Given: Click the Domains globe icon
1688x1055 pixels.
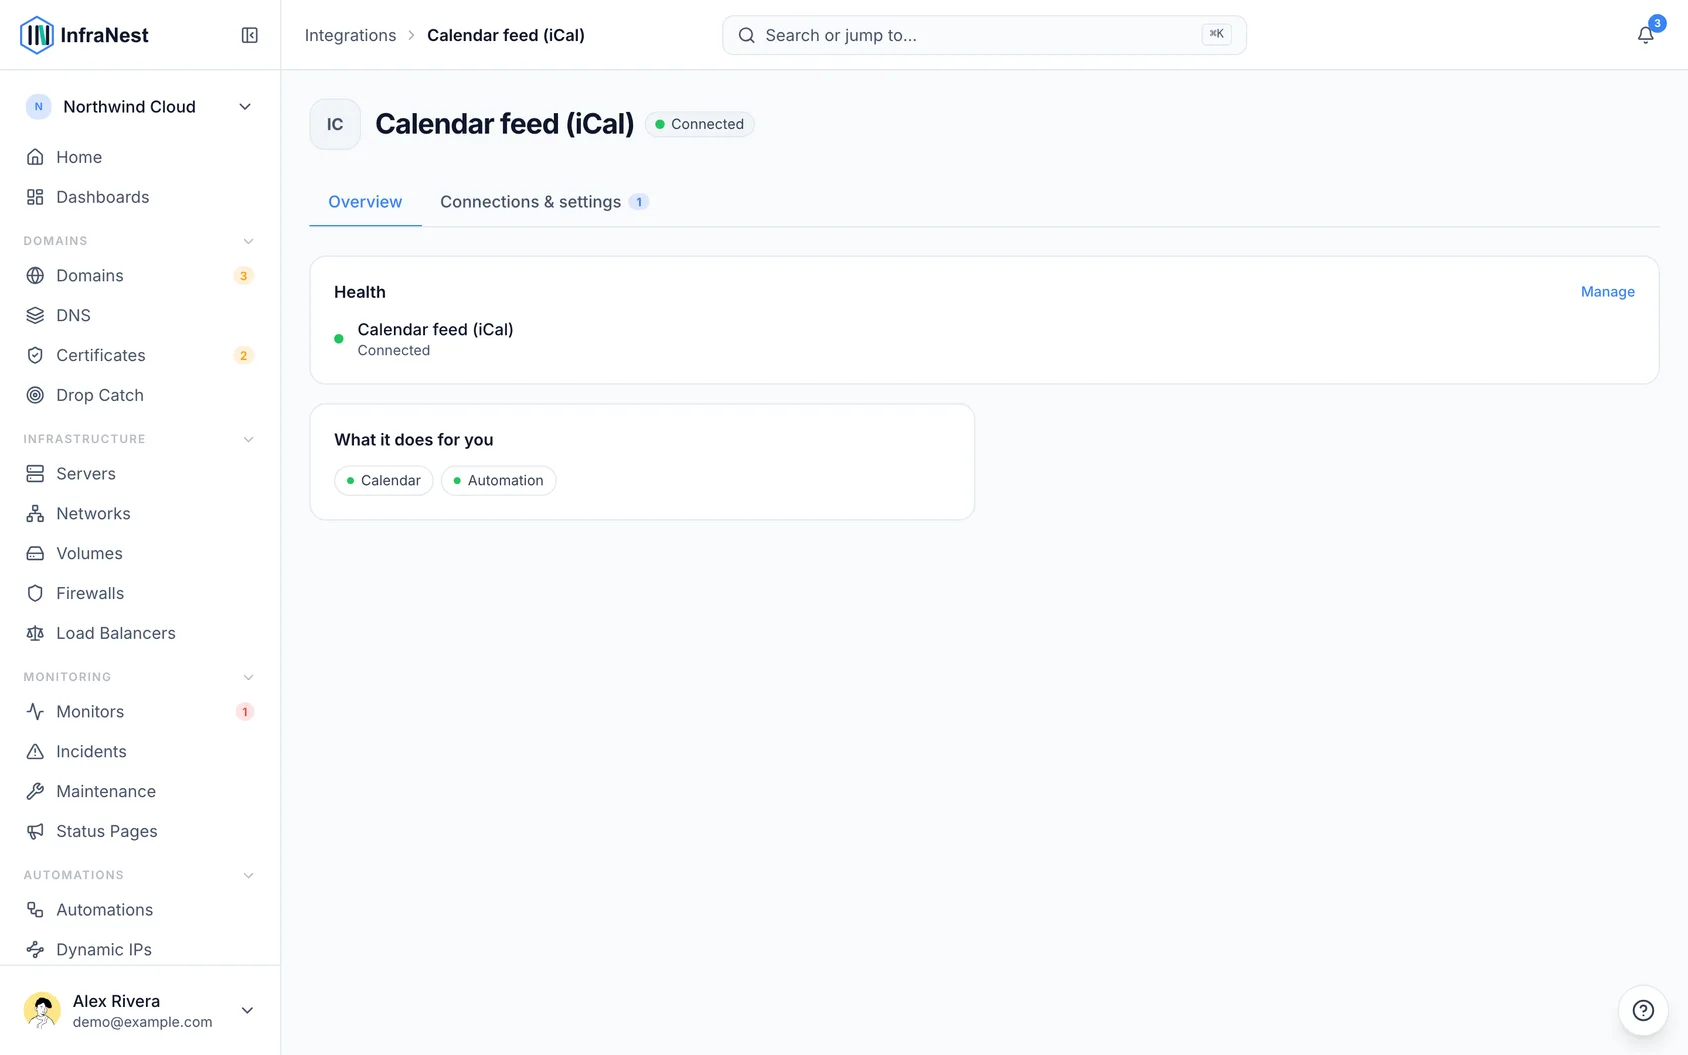Looking at the screenshot, I should coord(35,275).
